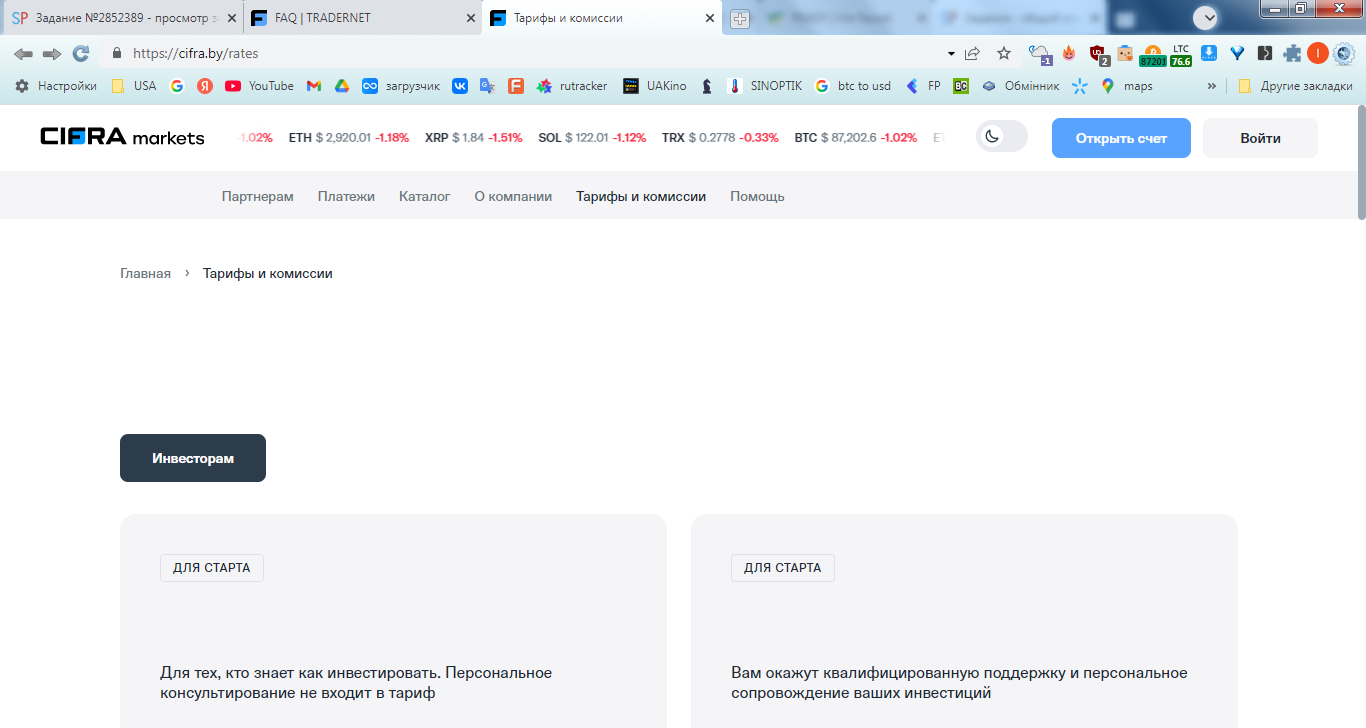This screenshot has height=728, width=1366.
Task: Open the rutracker bookmark
Action: 572,86
